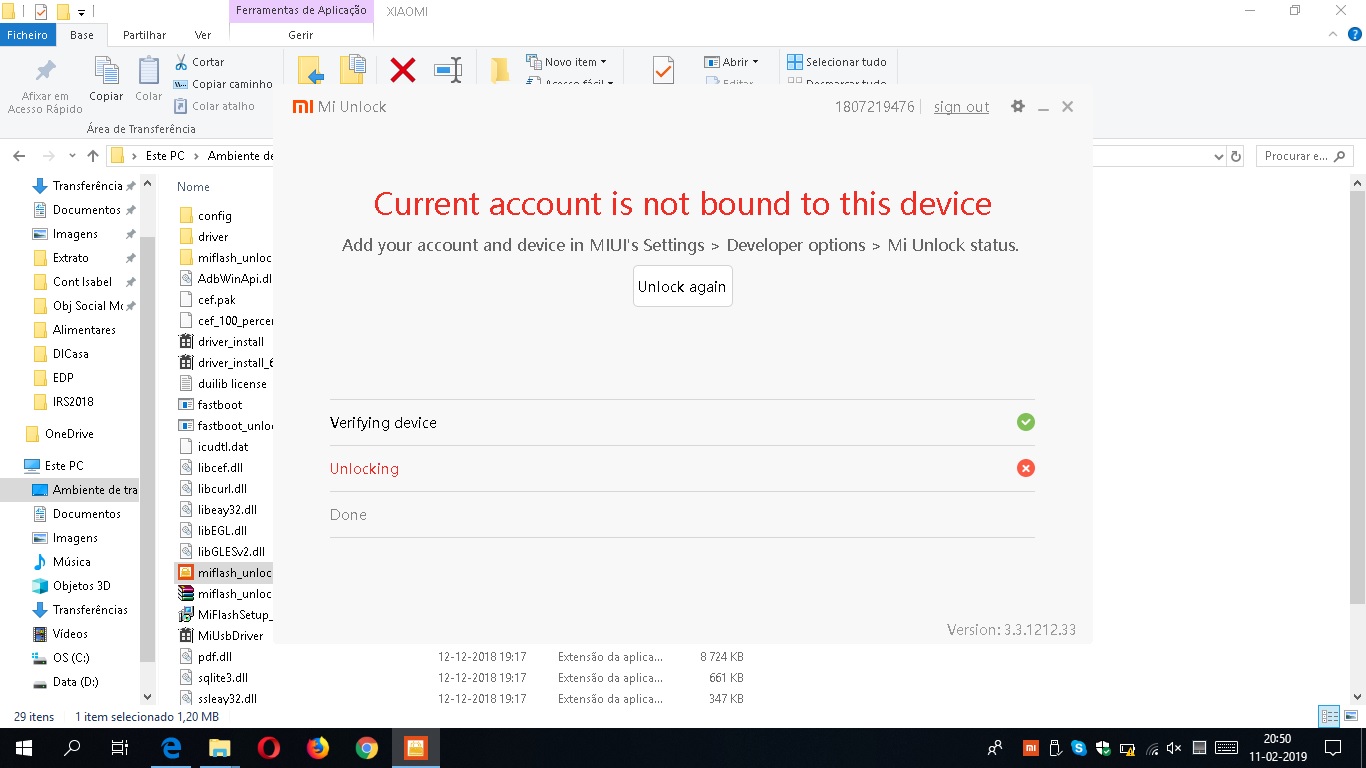Collapse the Explorer ribbon with chevron
The width and height of the screenshot is (1366, 768).
(1333, 35)
